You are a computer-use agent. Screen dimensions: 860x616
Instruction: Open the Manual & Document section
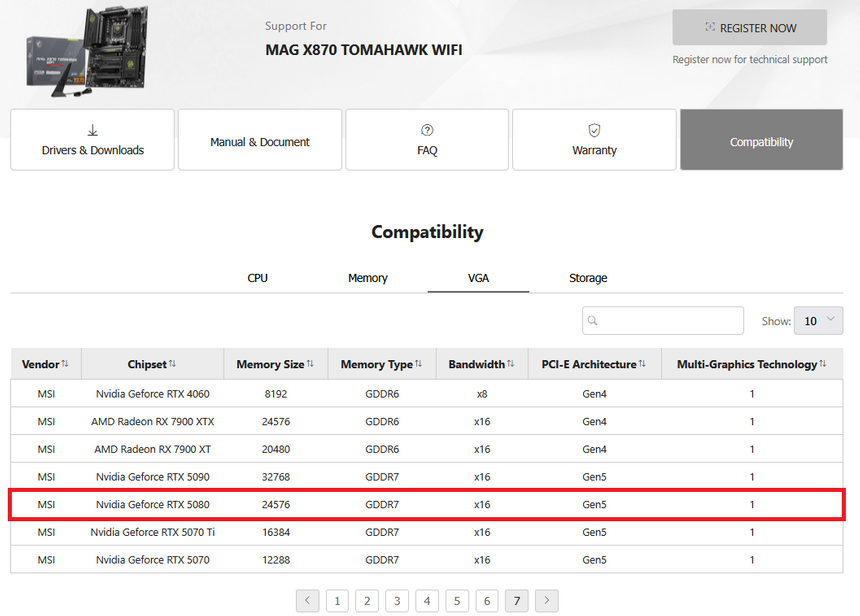pos(260,142)
